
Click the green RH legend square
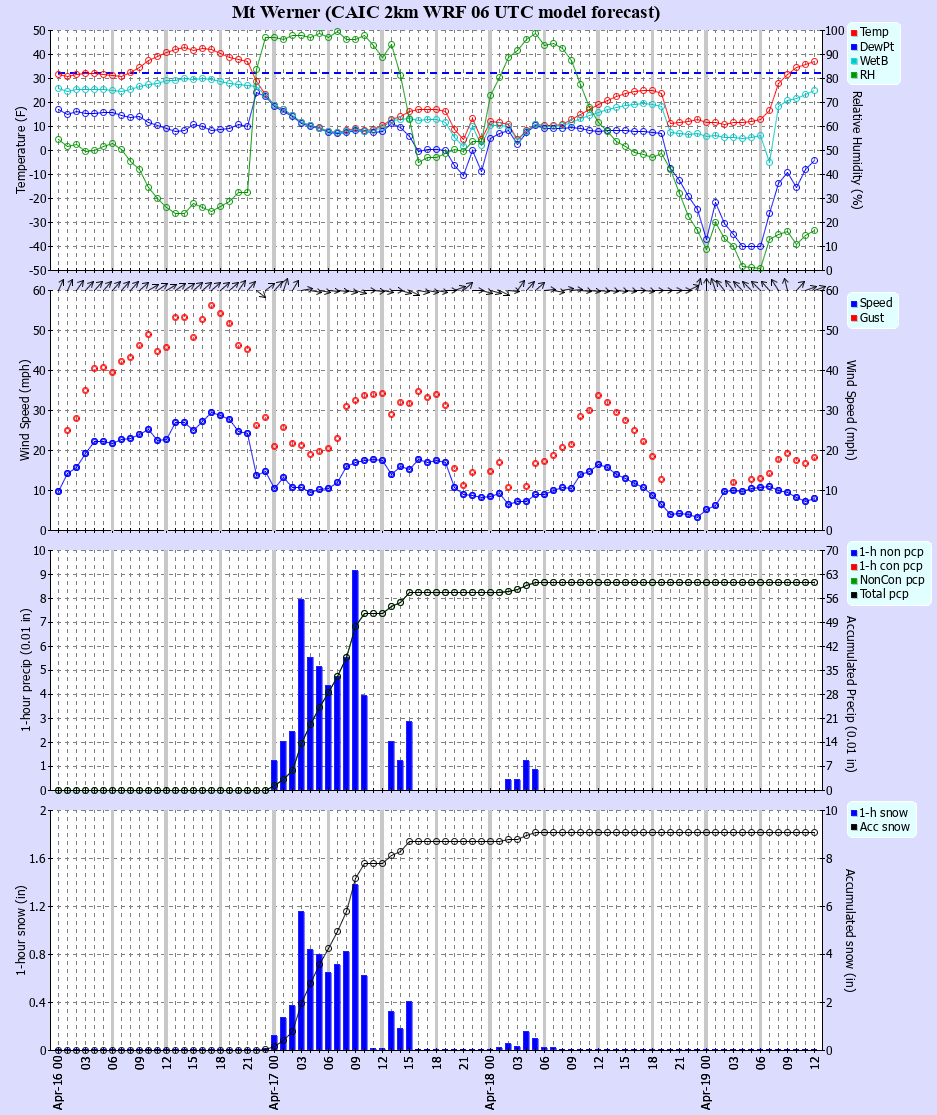[x=854, y=74]
